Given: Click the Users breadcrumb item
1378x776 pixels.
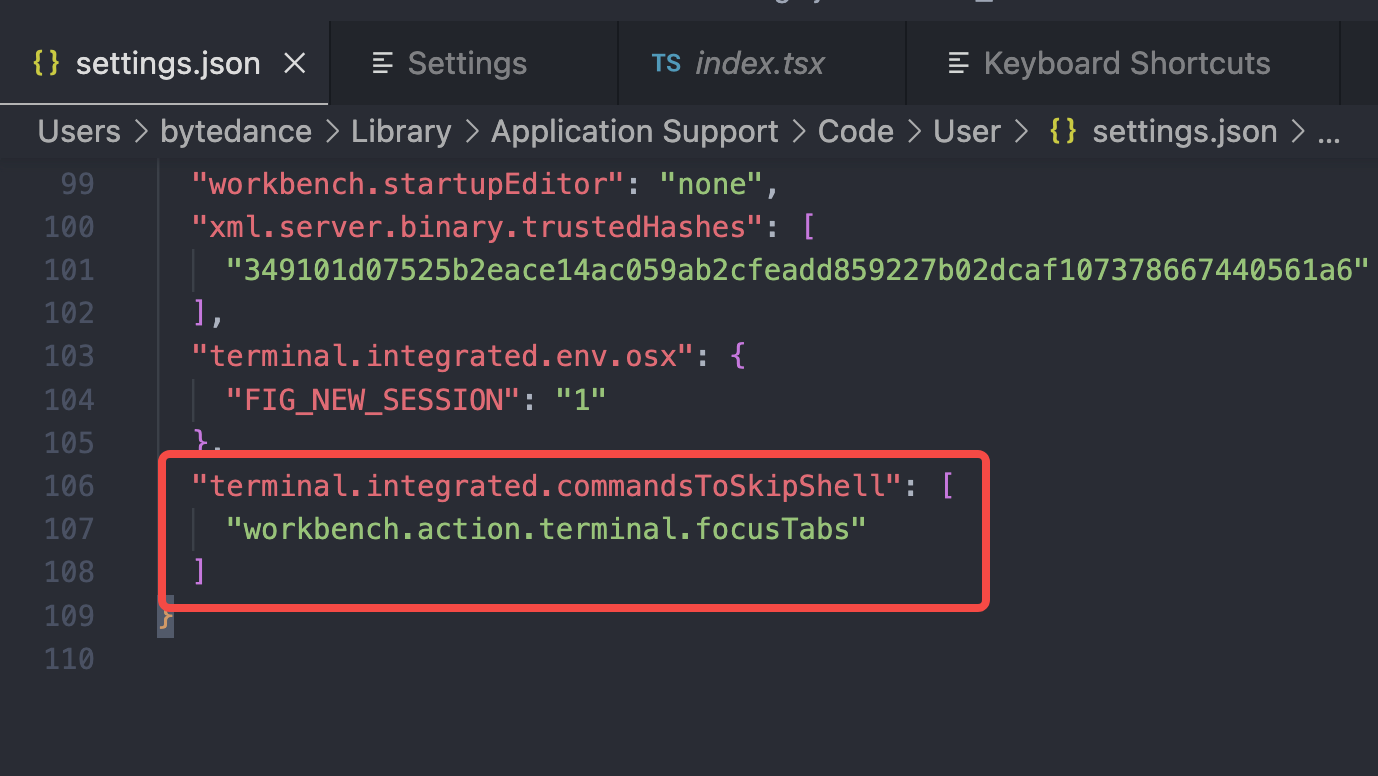Looking at the screenshot, I should [x=78, y=131].
